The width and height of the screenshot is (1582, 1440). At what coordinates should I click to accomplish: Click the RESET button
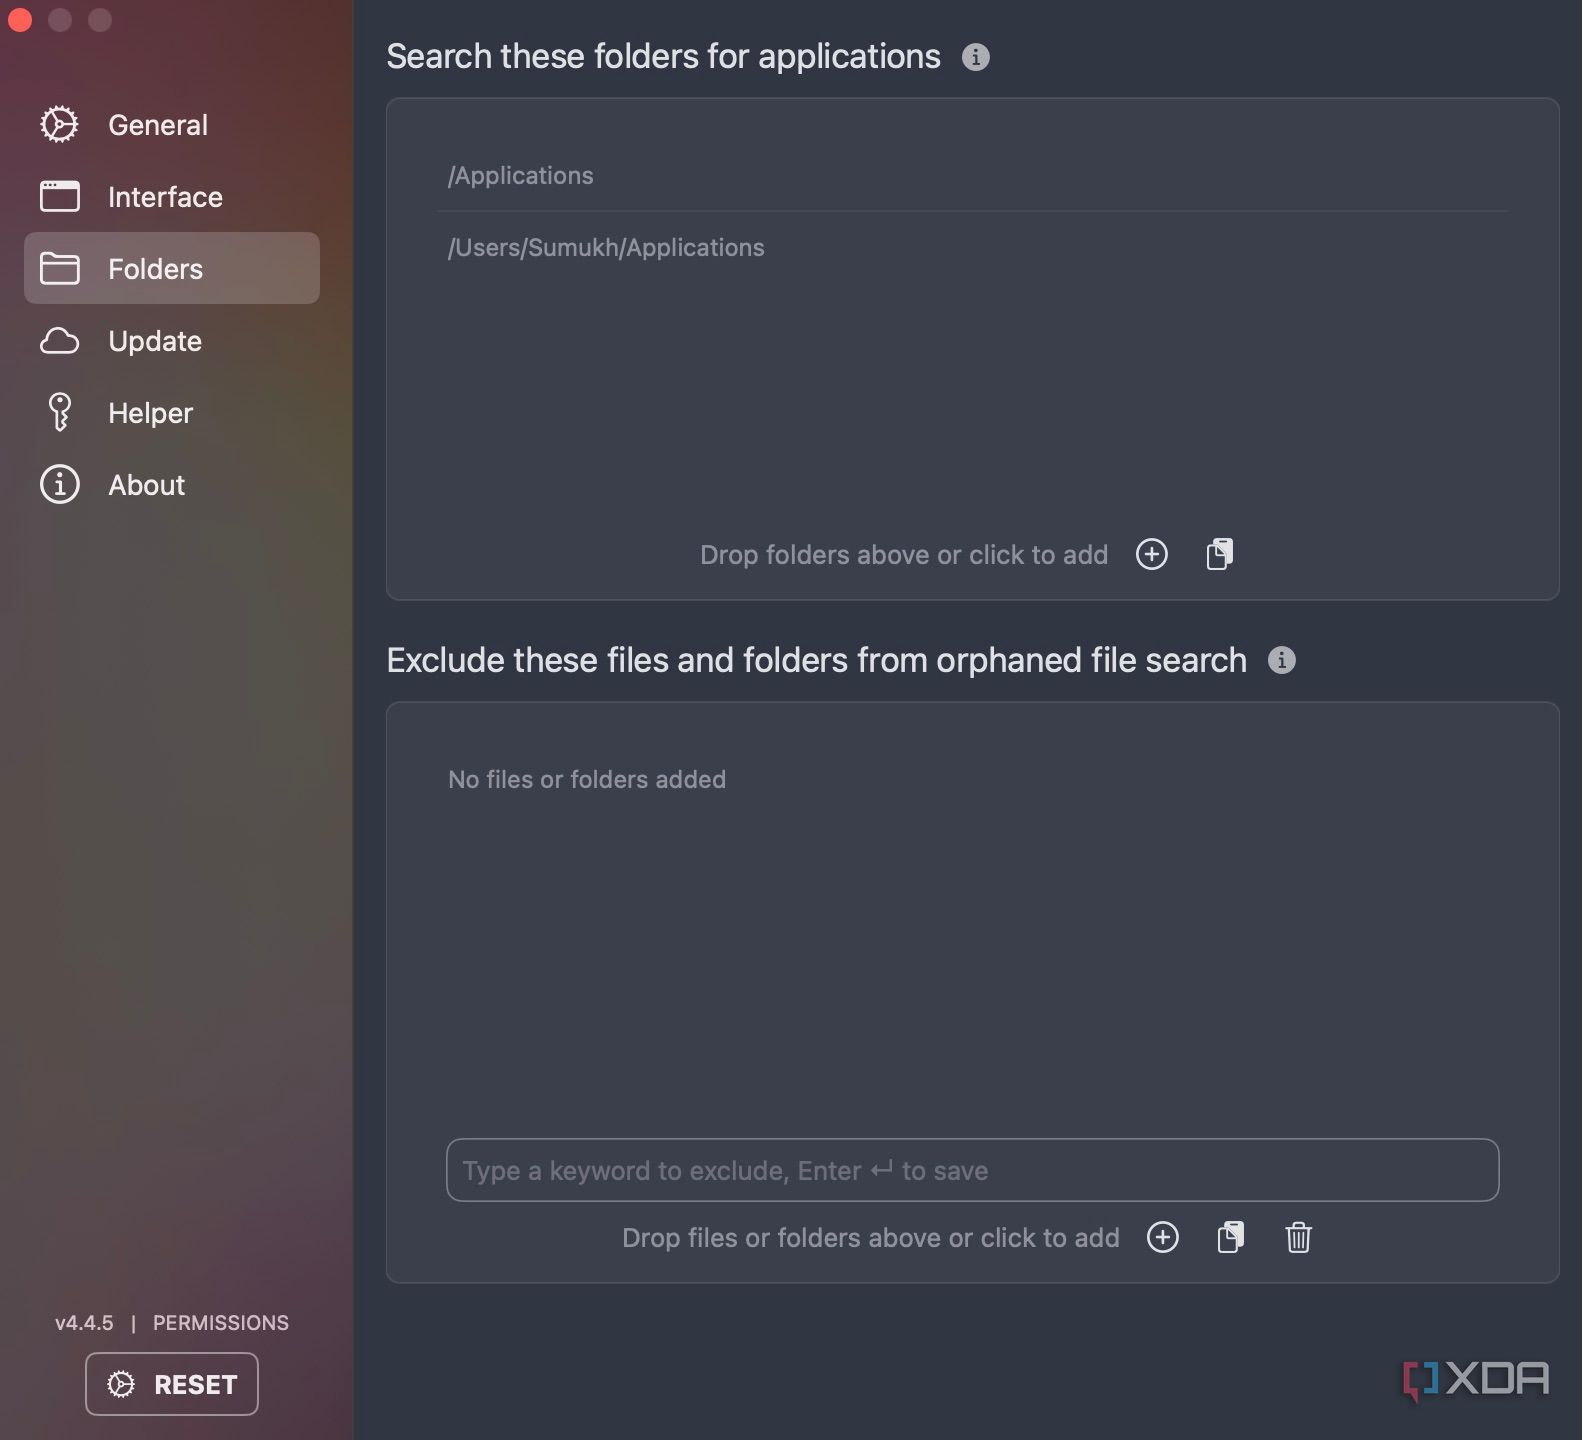172,1384
